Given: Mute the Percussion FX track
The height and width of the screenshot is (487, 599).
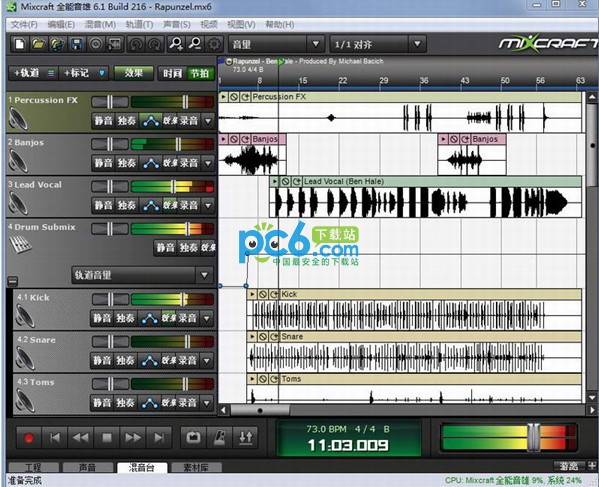Looking at the screenshot, I should pyautogui.click(x=104, y=121).
